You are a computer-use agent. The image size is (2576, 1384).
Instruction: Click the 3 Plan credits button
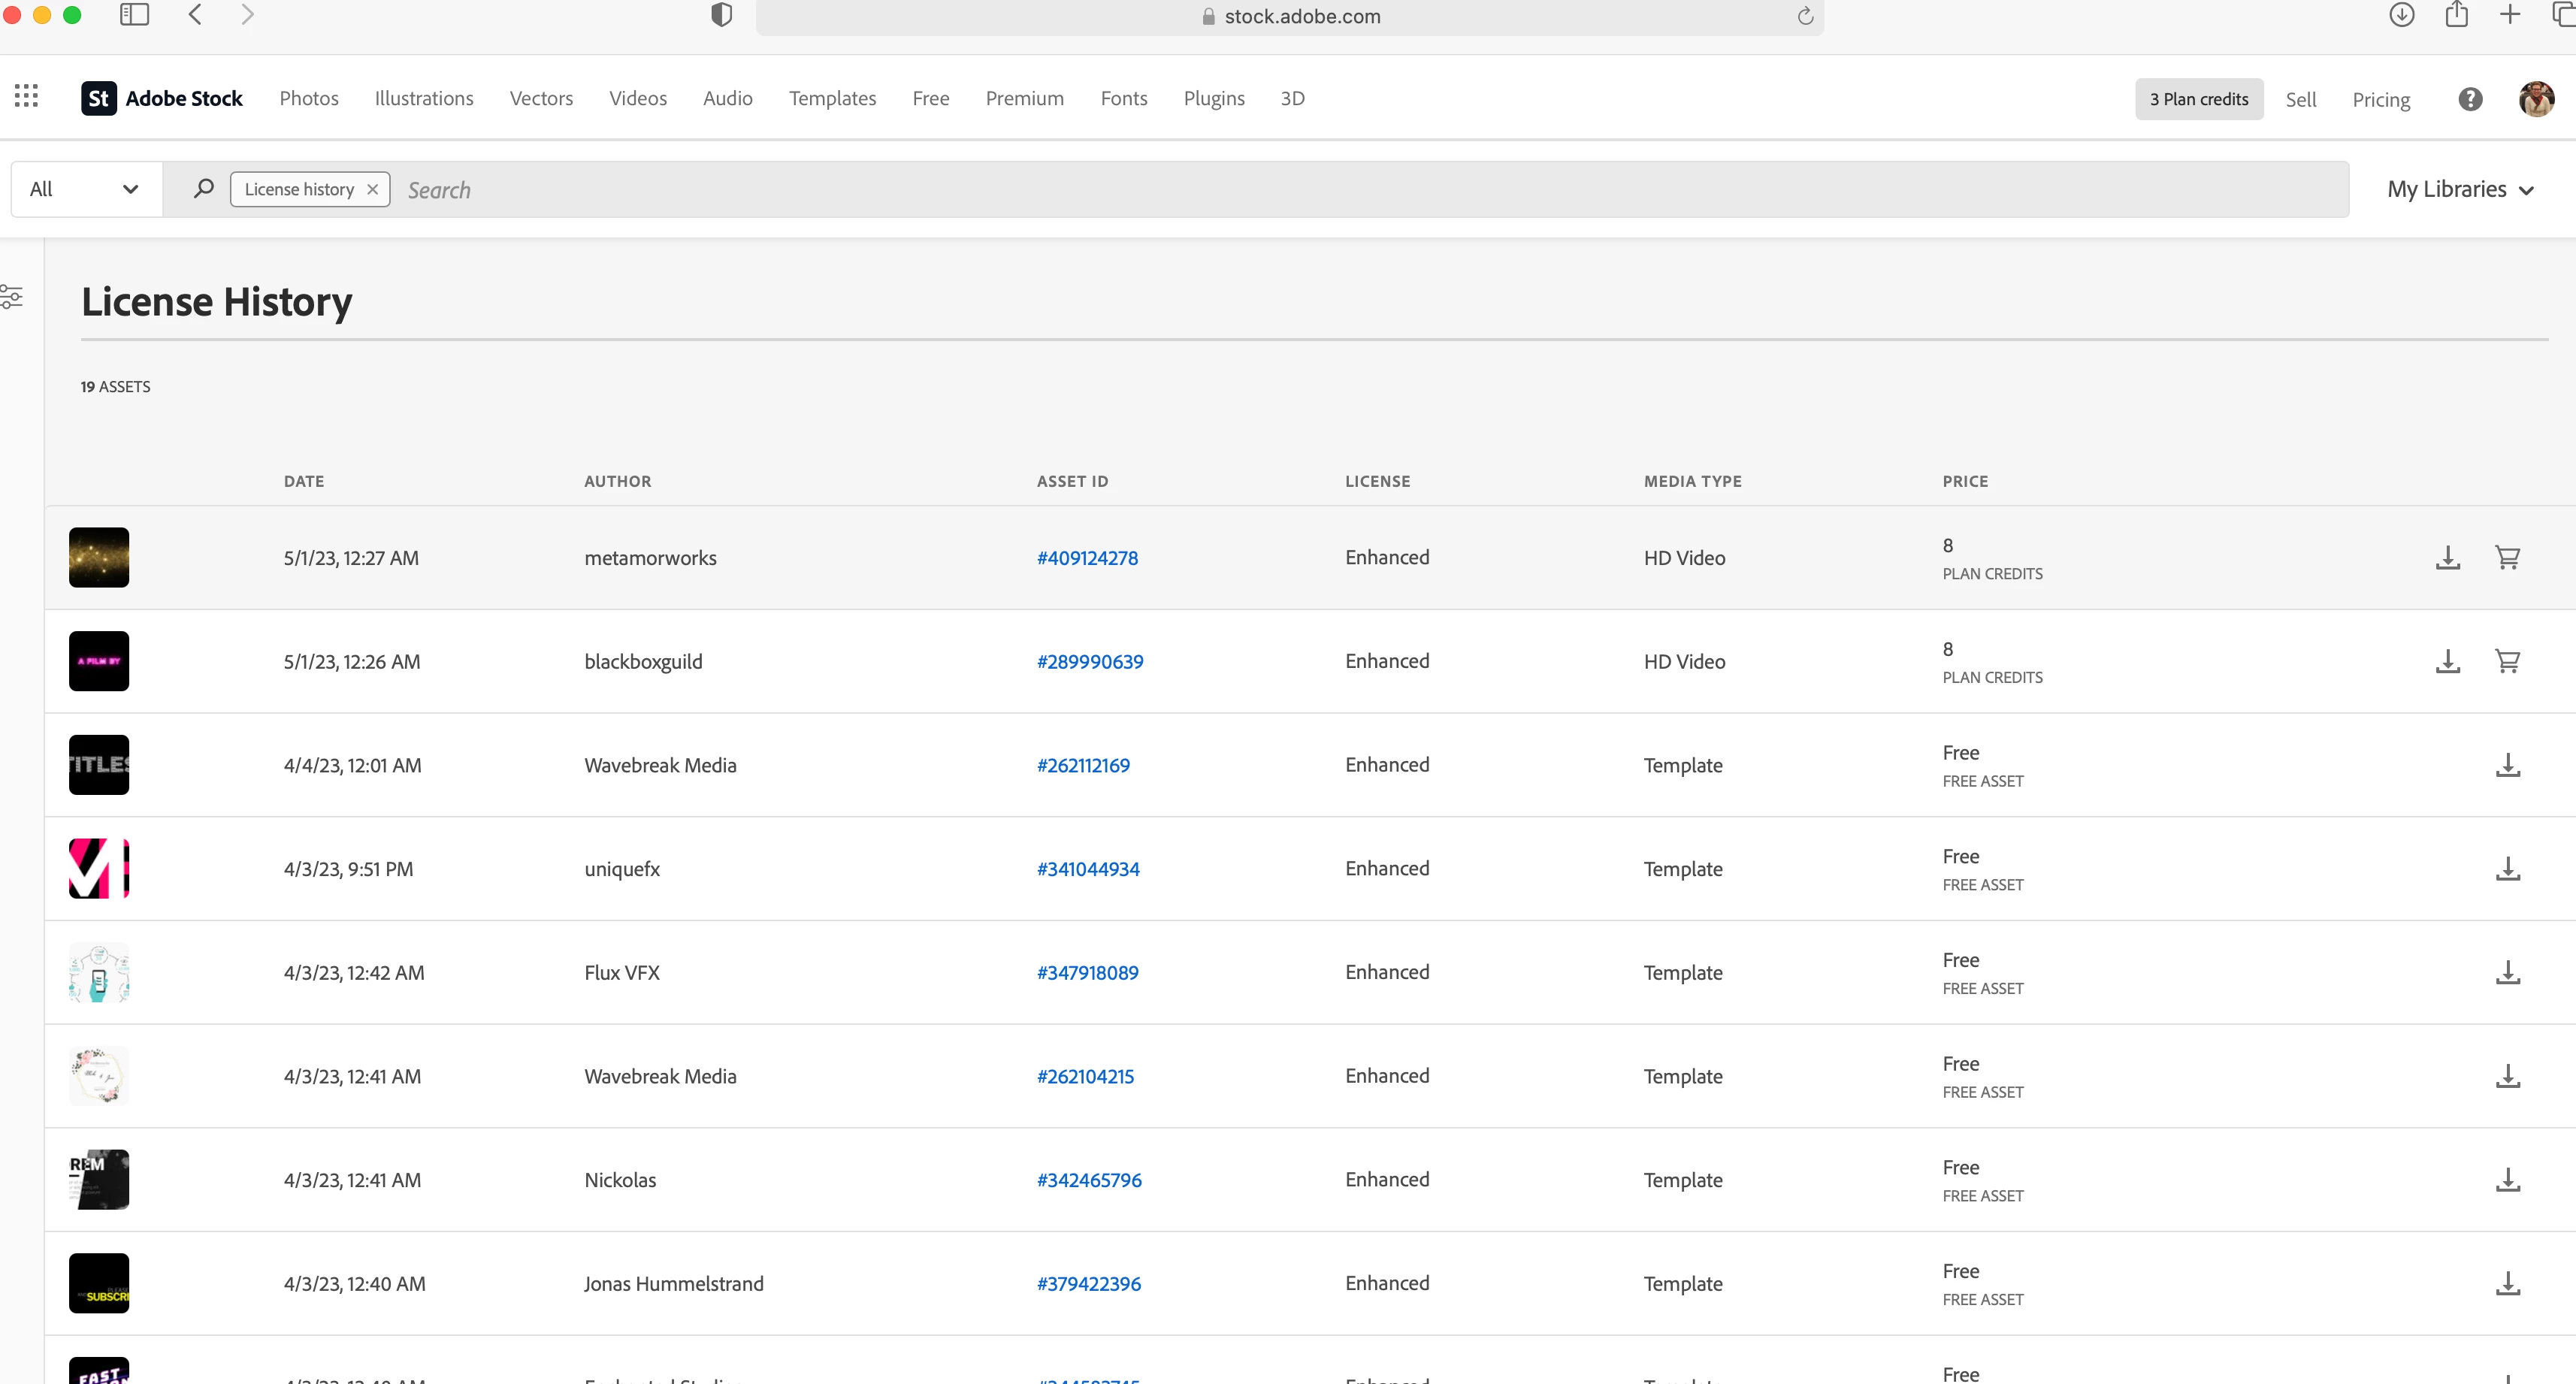[2198, 99]
